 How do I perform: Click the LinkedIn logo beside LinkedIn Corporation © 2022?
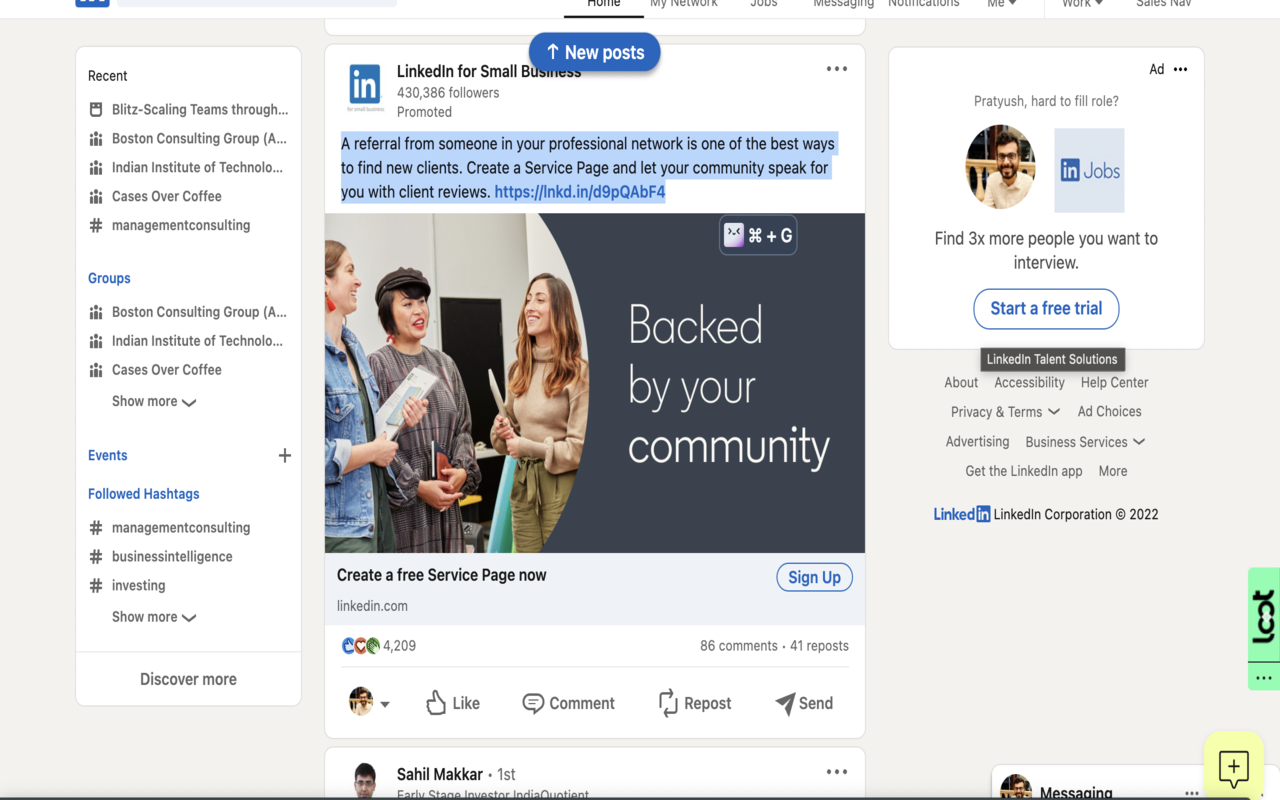click(x=962, y=514)
